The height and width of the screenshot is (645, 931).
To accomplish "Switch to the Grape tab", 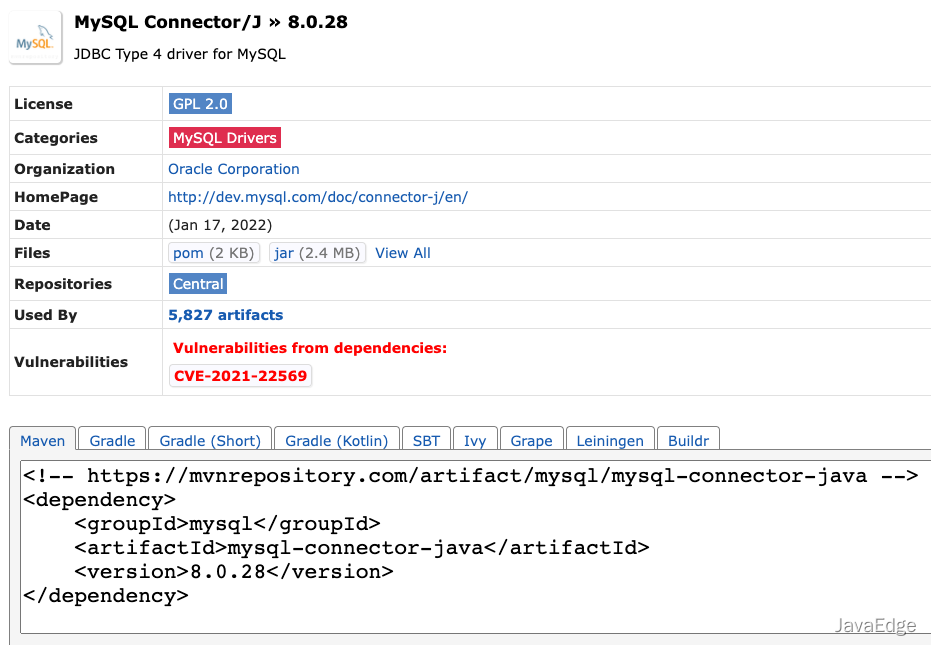I will coord(531,441).
